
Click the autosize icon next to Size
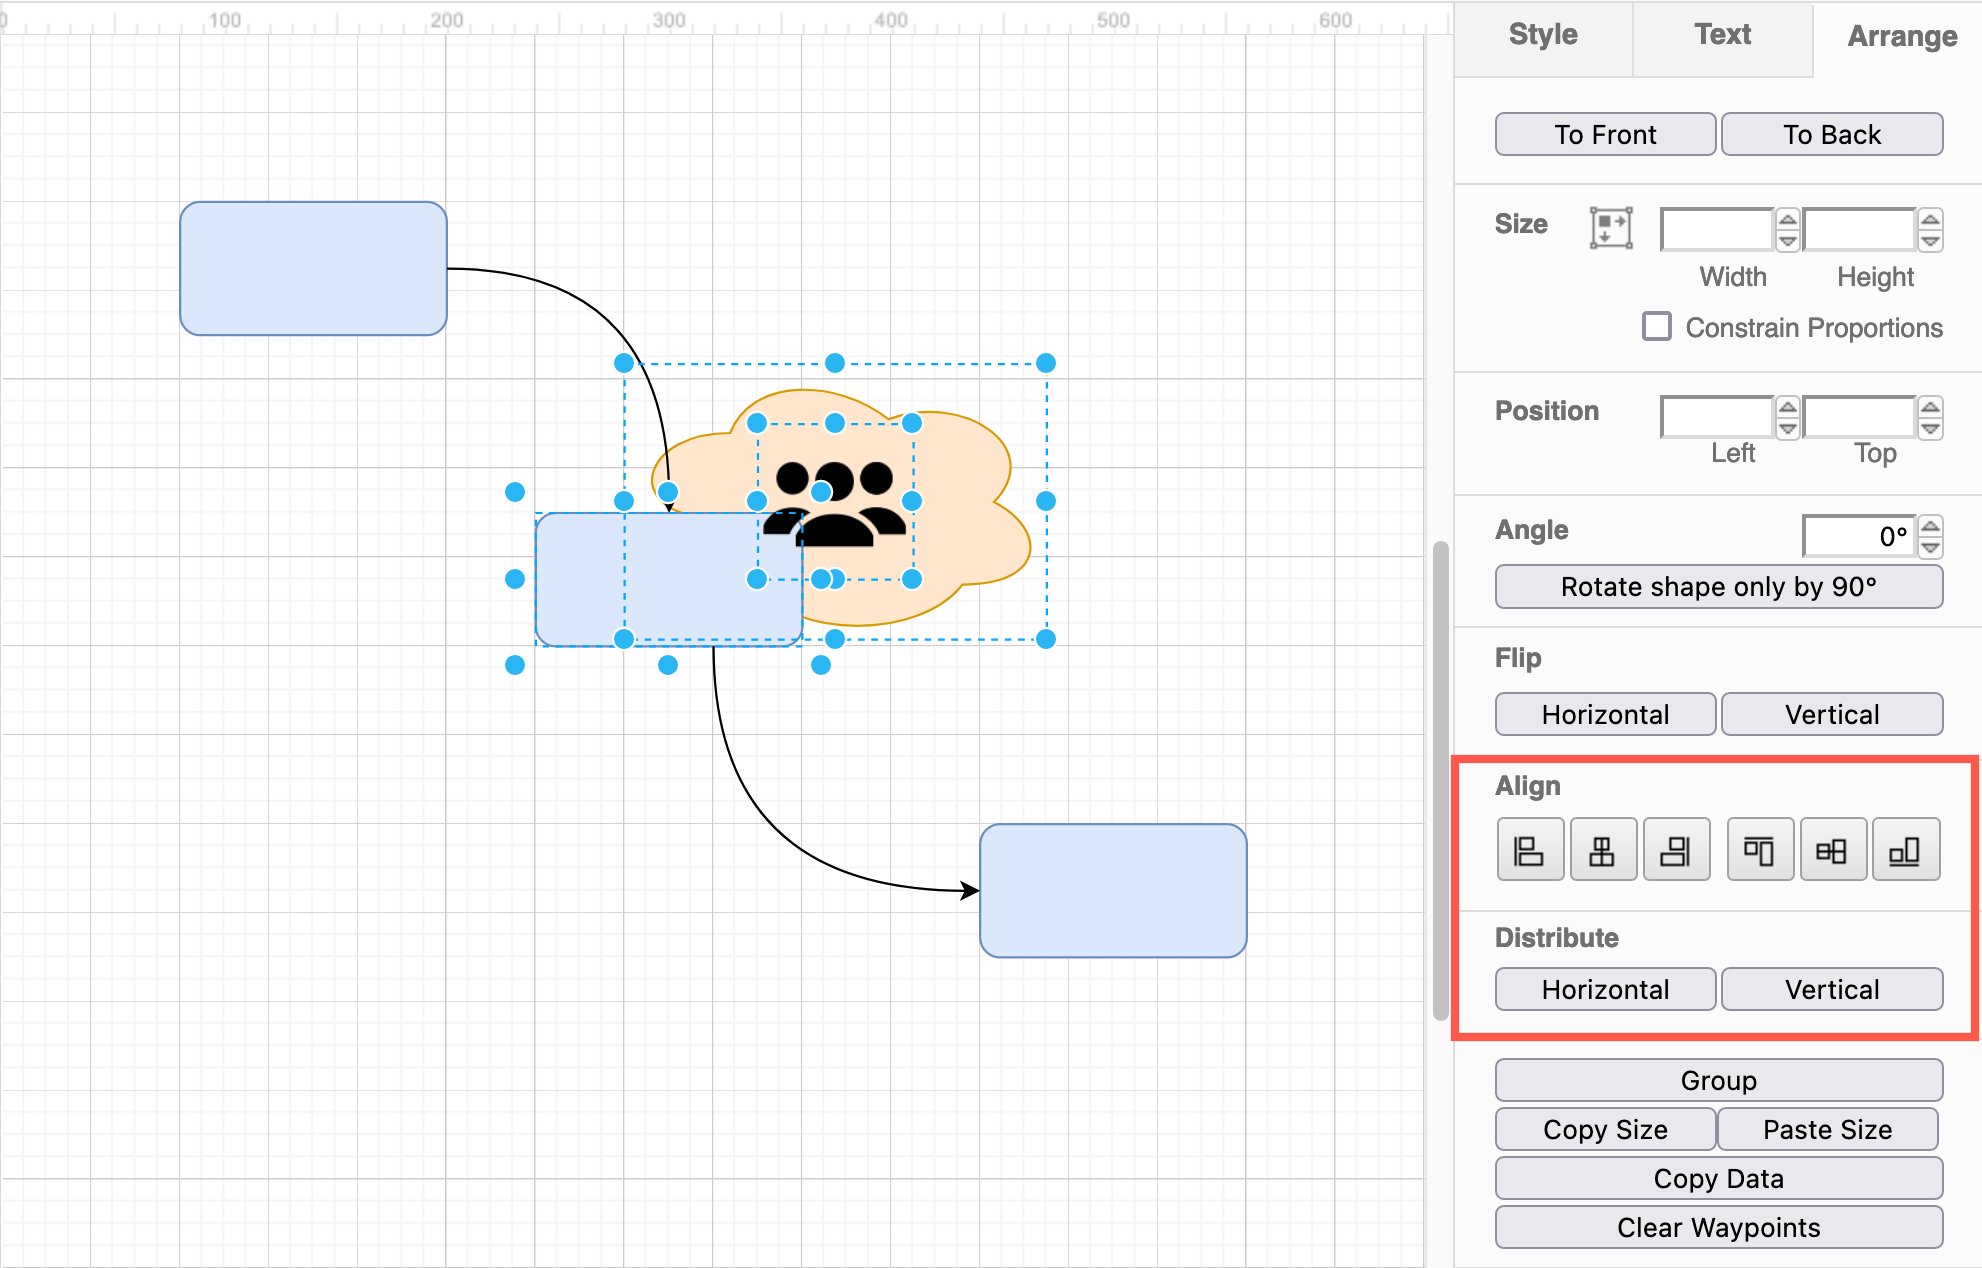pos(1610,228)
